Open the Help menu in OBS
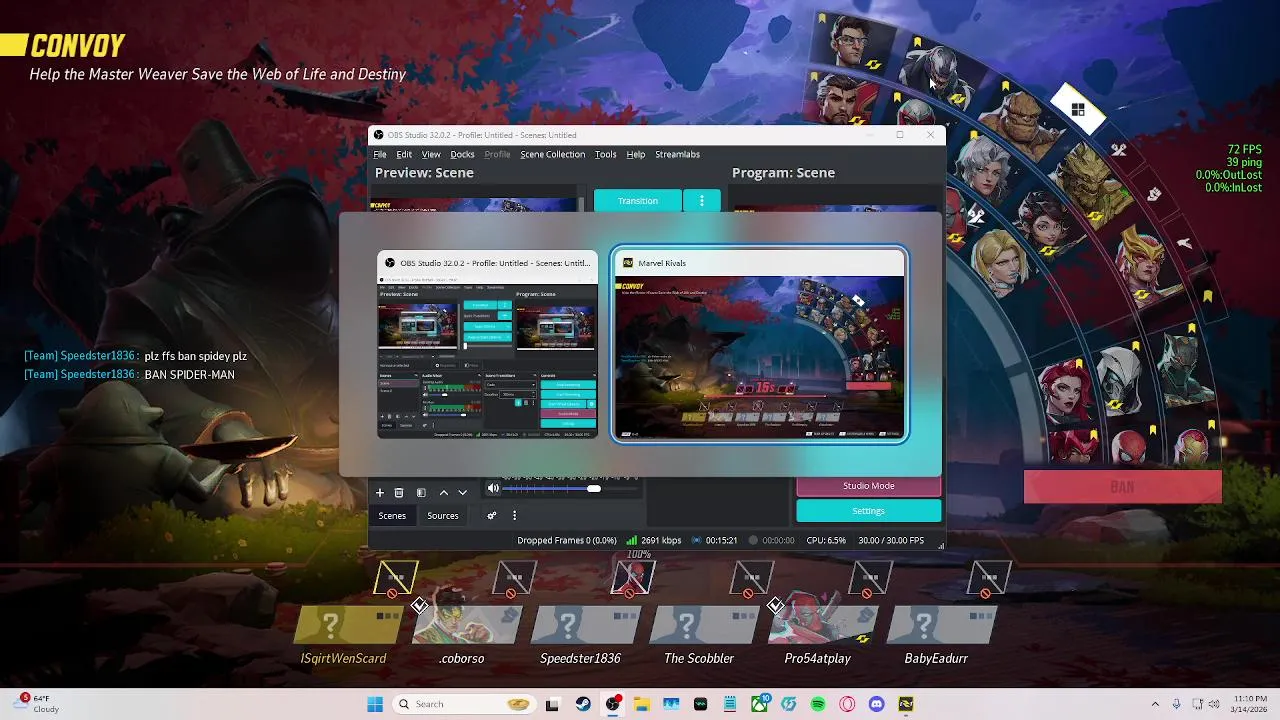Screen dimensions: 1280x720 (636, 154)
